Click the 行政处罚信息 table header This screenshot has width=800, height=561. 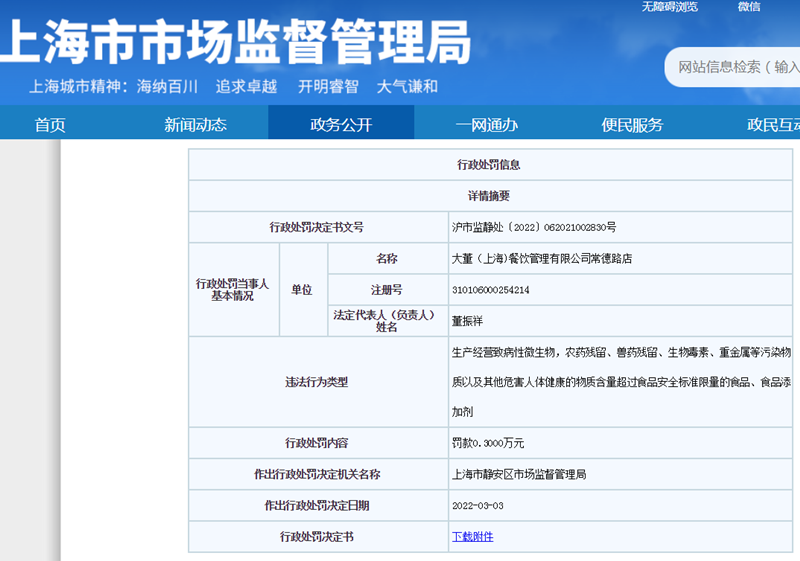tap(489, 165)
